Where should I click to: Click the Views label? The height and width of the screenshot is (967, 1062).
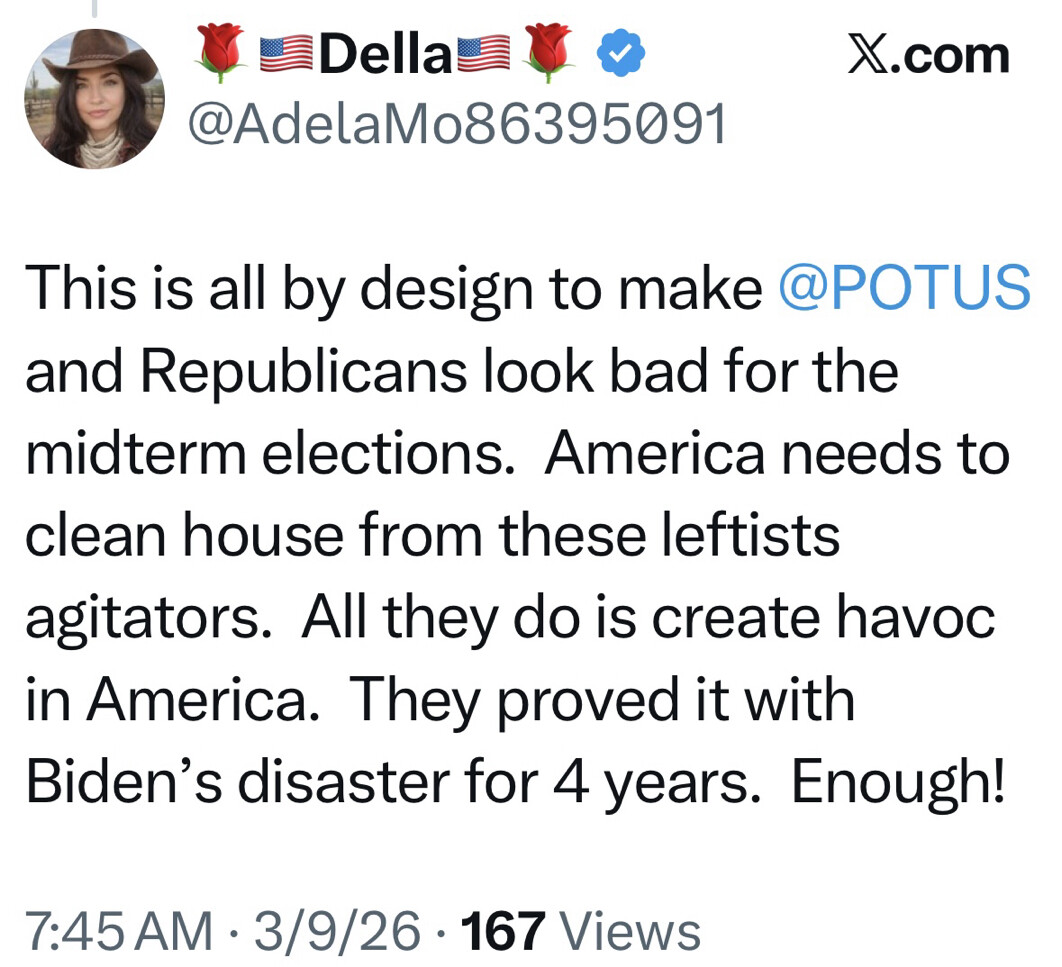tap(629, 931)
